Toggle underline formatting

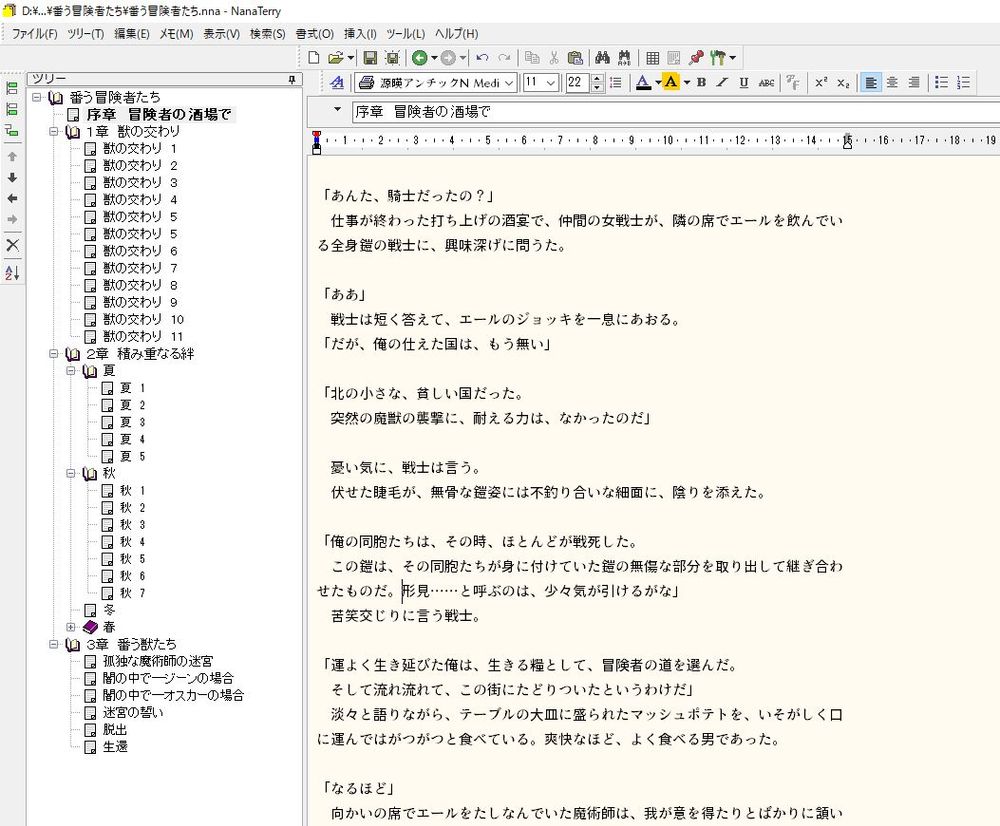pyautogui.click(x=744, y=82)
